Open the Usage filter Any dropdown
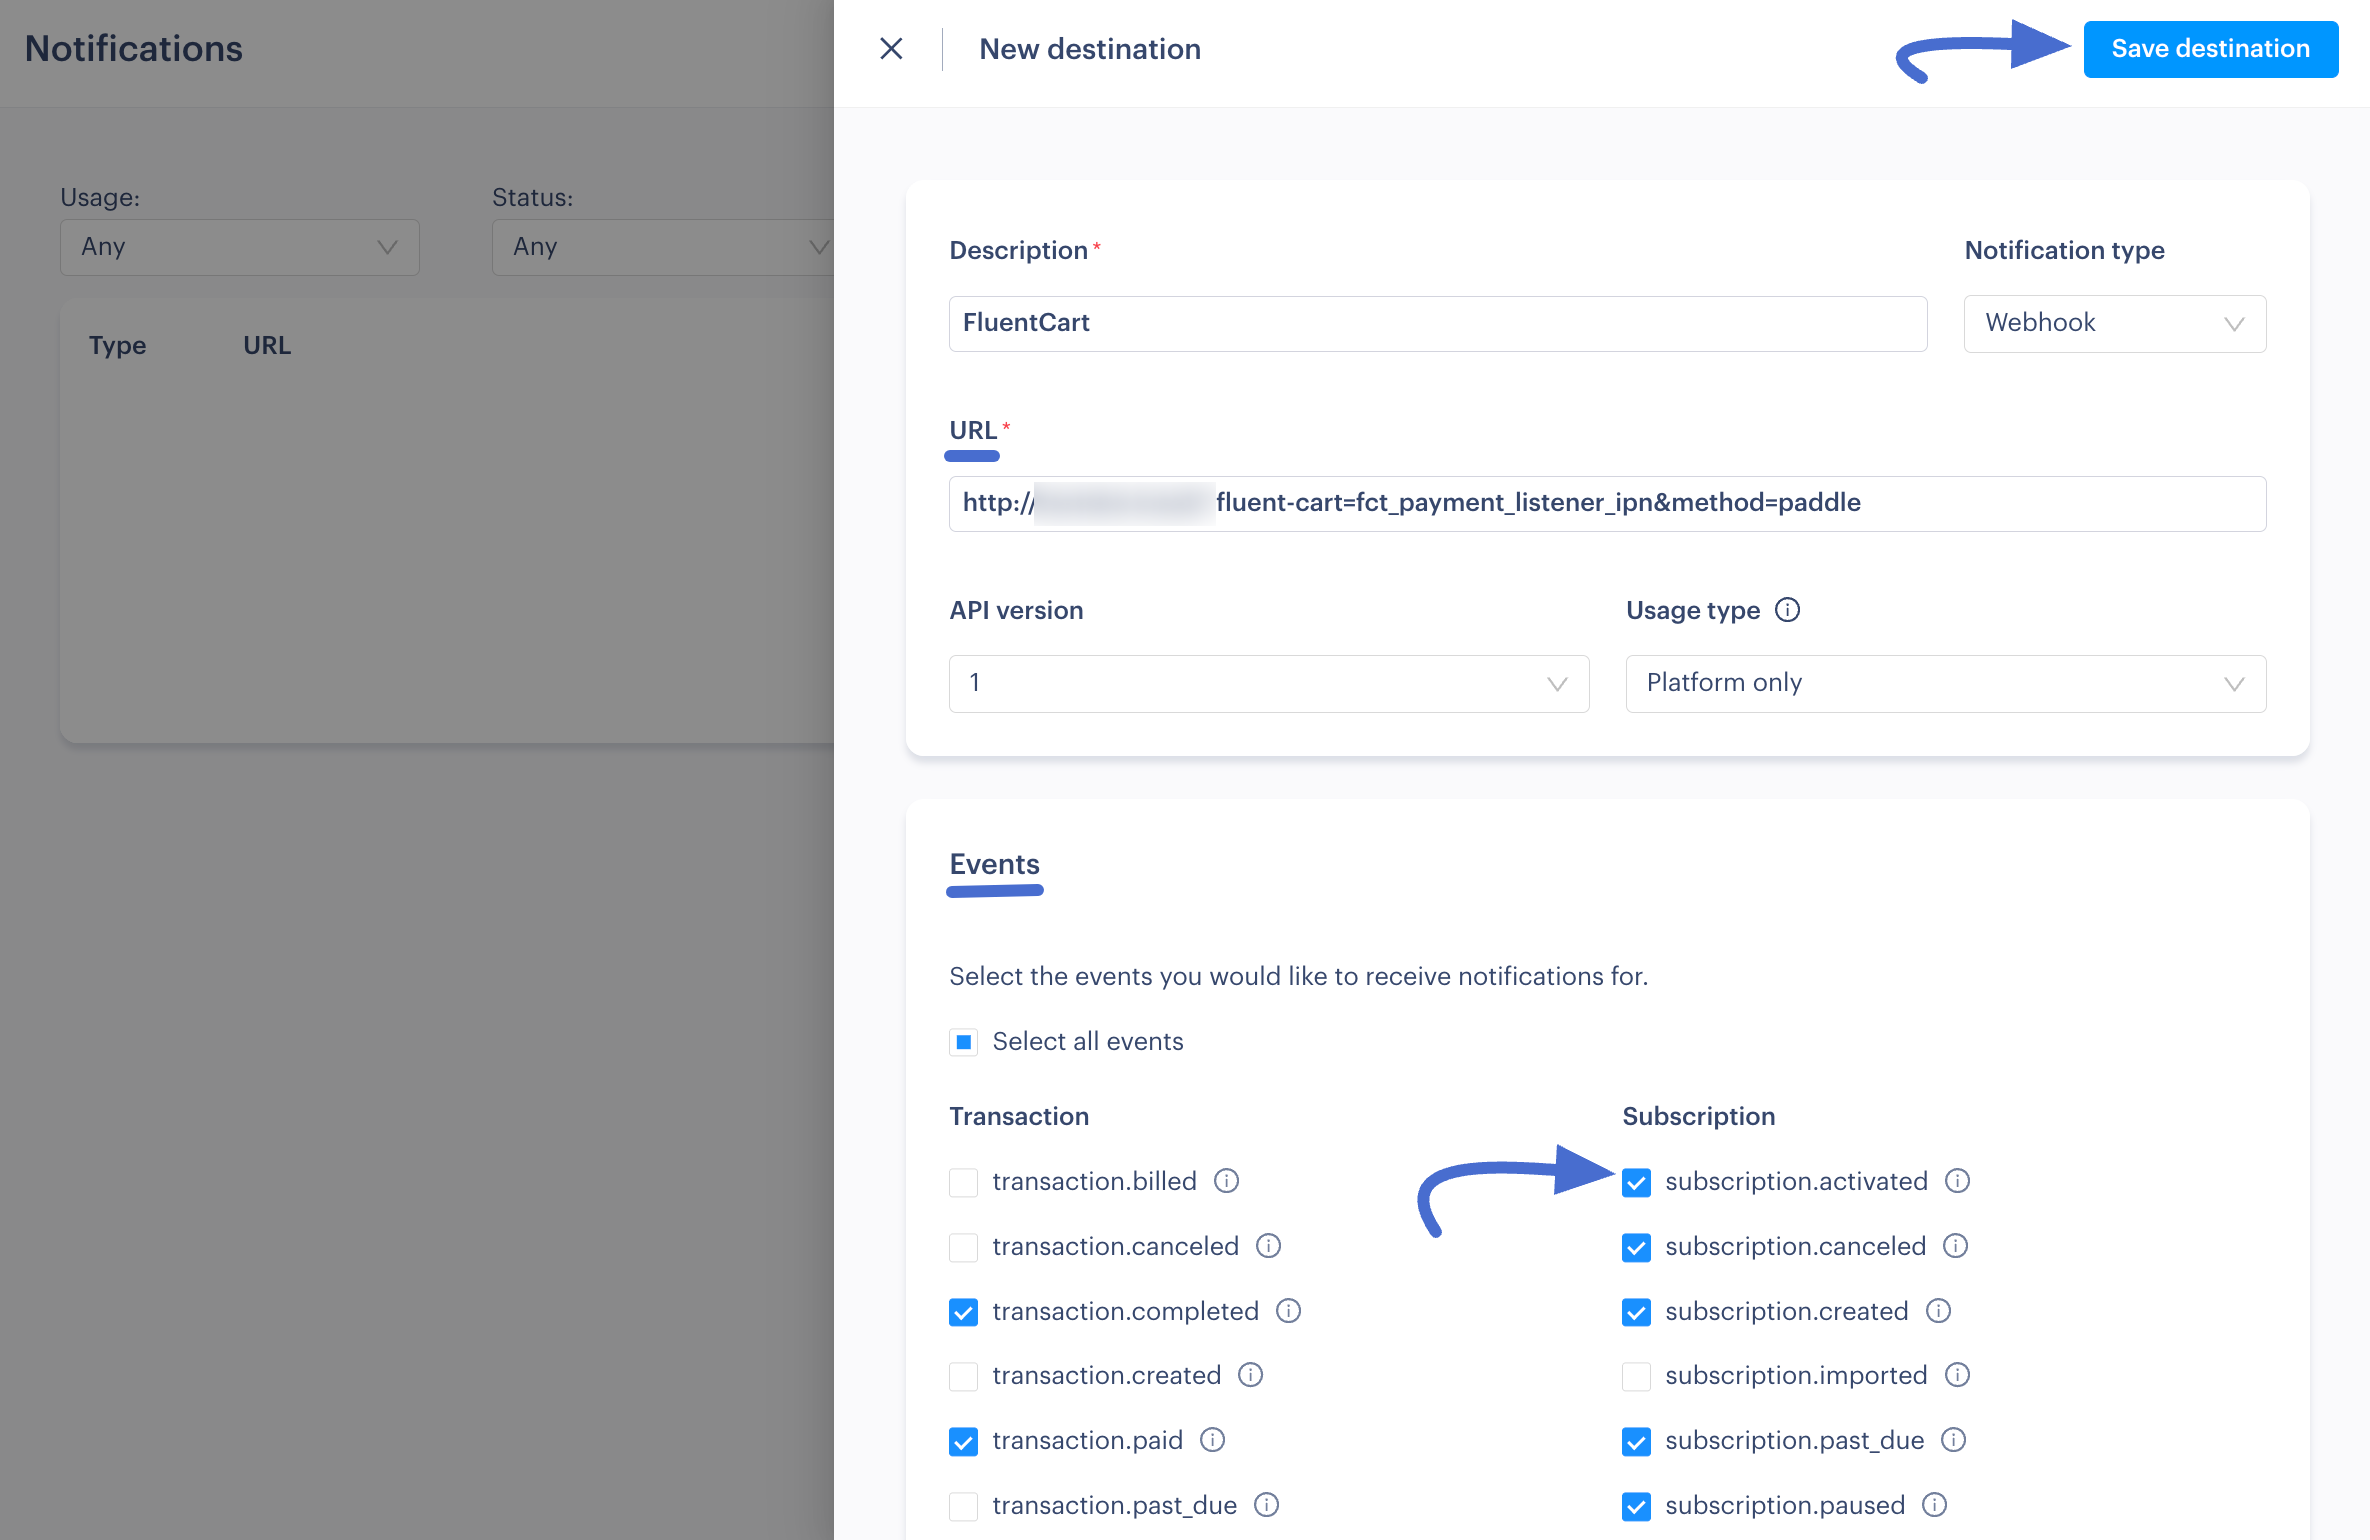The height and width of the screenshot is (1540, 2370). point(239,247)
